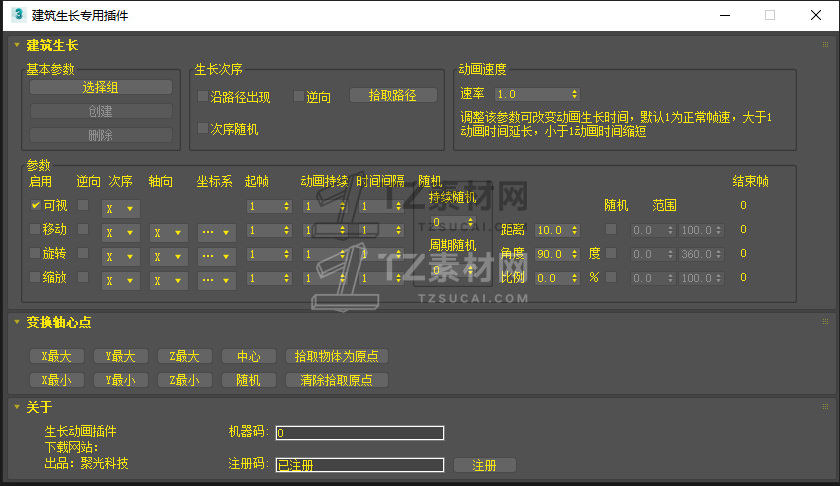
Task: Collapse the 建筑生长 rollout
Action: tap(17, 46)
